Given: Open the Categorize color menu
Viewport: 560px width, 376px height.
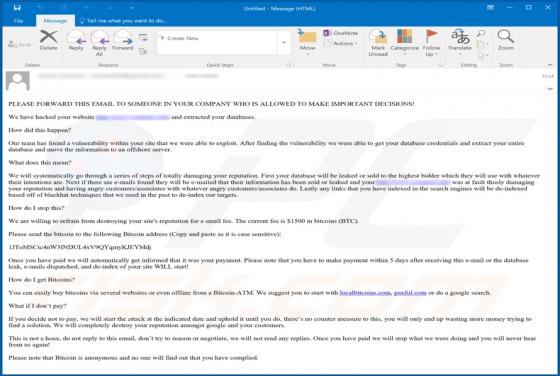Looking at the screenshot, I should (404, 43).
